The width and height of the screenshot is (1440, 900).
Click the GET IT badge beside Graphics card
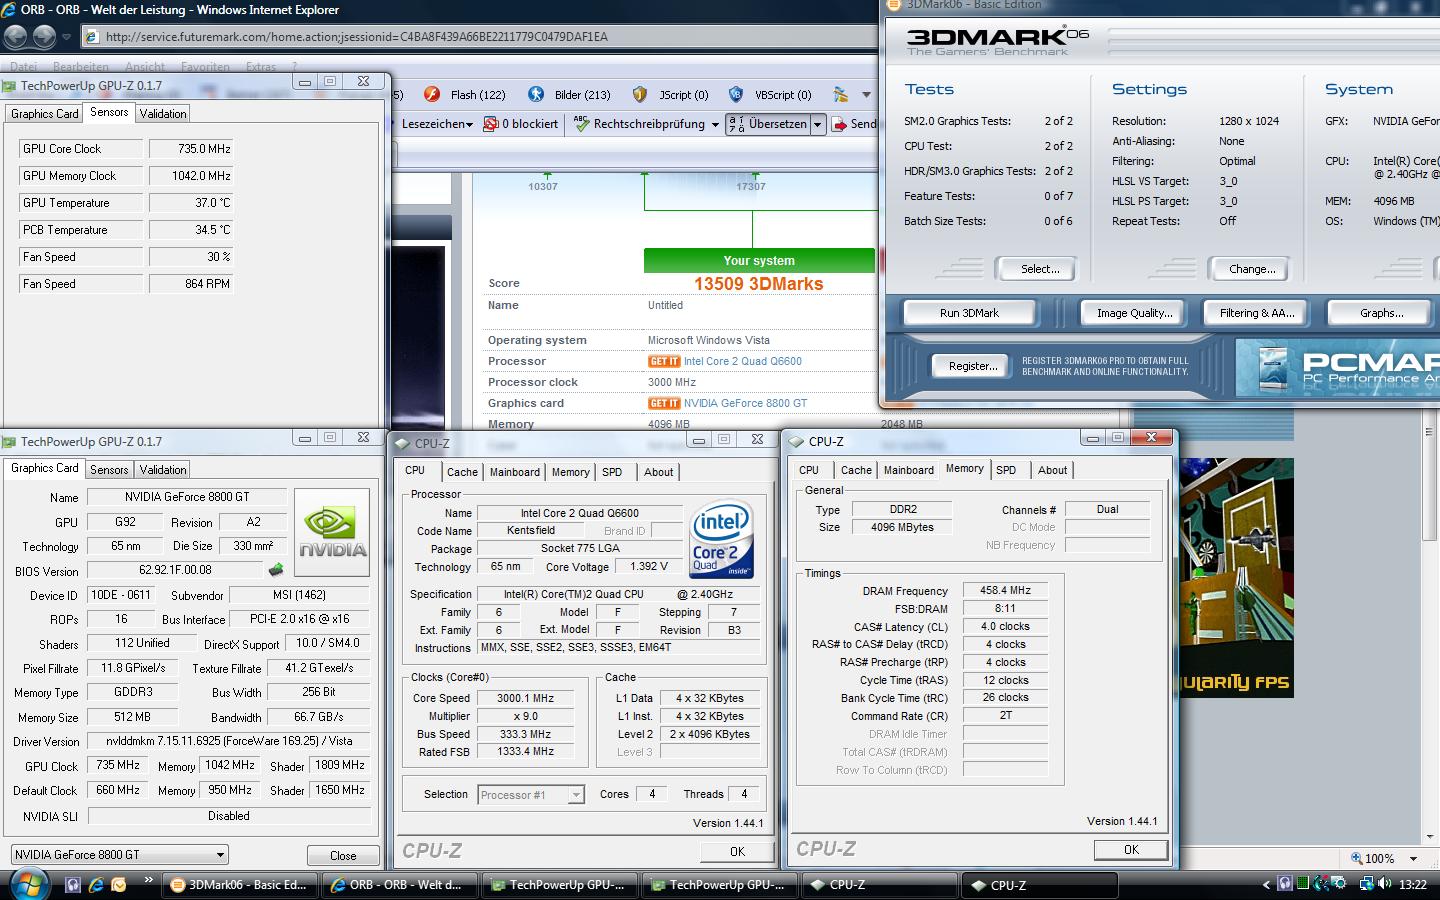(x=664, y=403)
